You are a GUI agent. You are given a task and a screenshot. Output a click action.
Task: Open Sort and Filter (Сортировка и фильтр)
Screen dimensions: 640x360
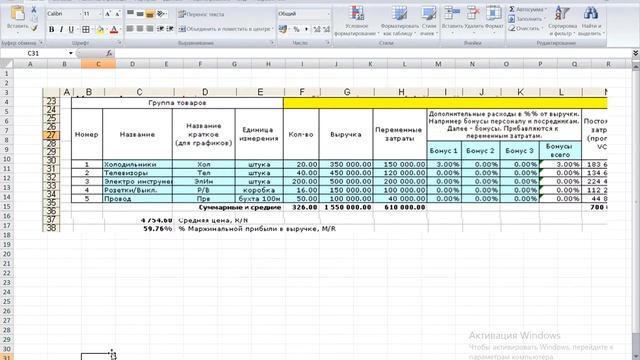click(x=562, y=20)
